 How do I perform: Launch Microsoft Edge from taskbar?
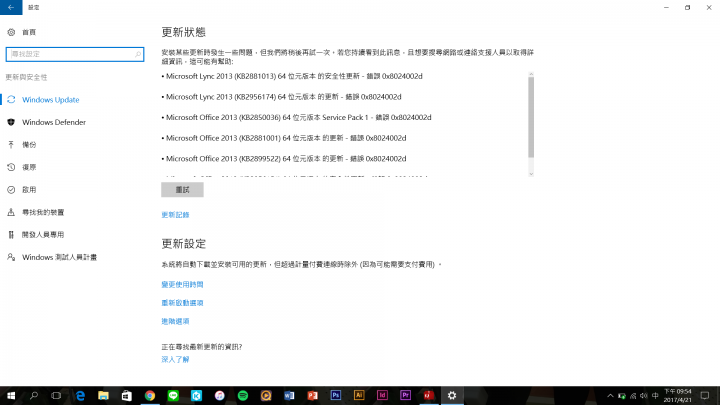pos(80,395)
